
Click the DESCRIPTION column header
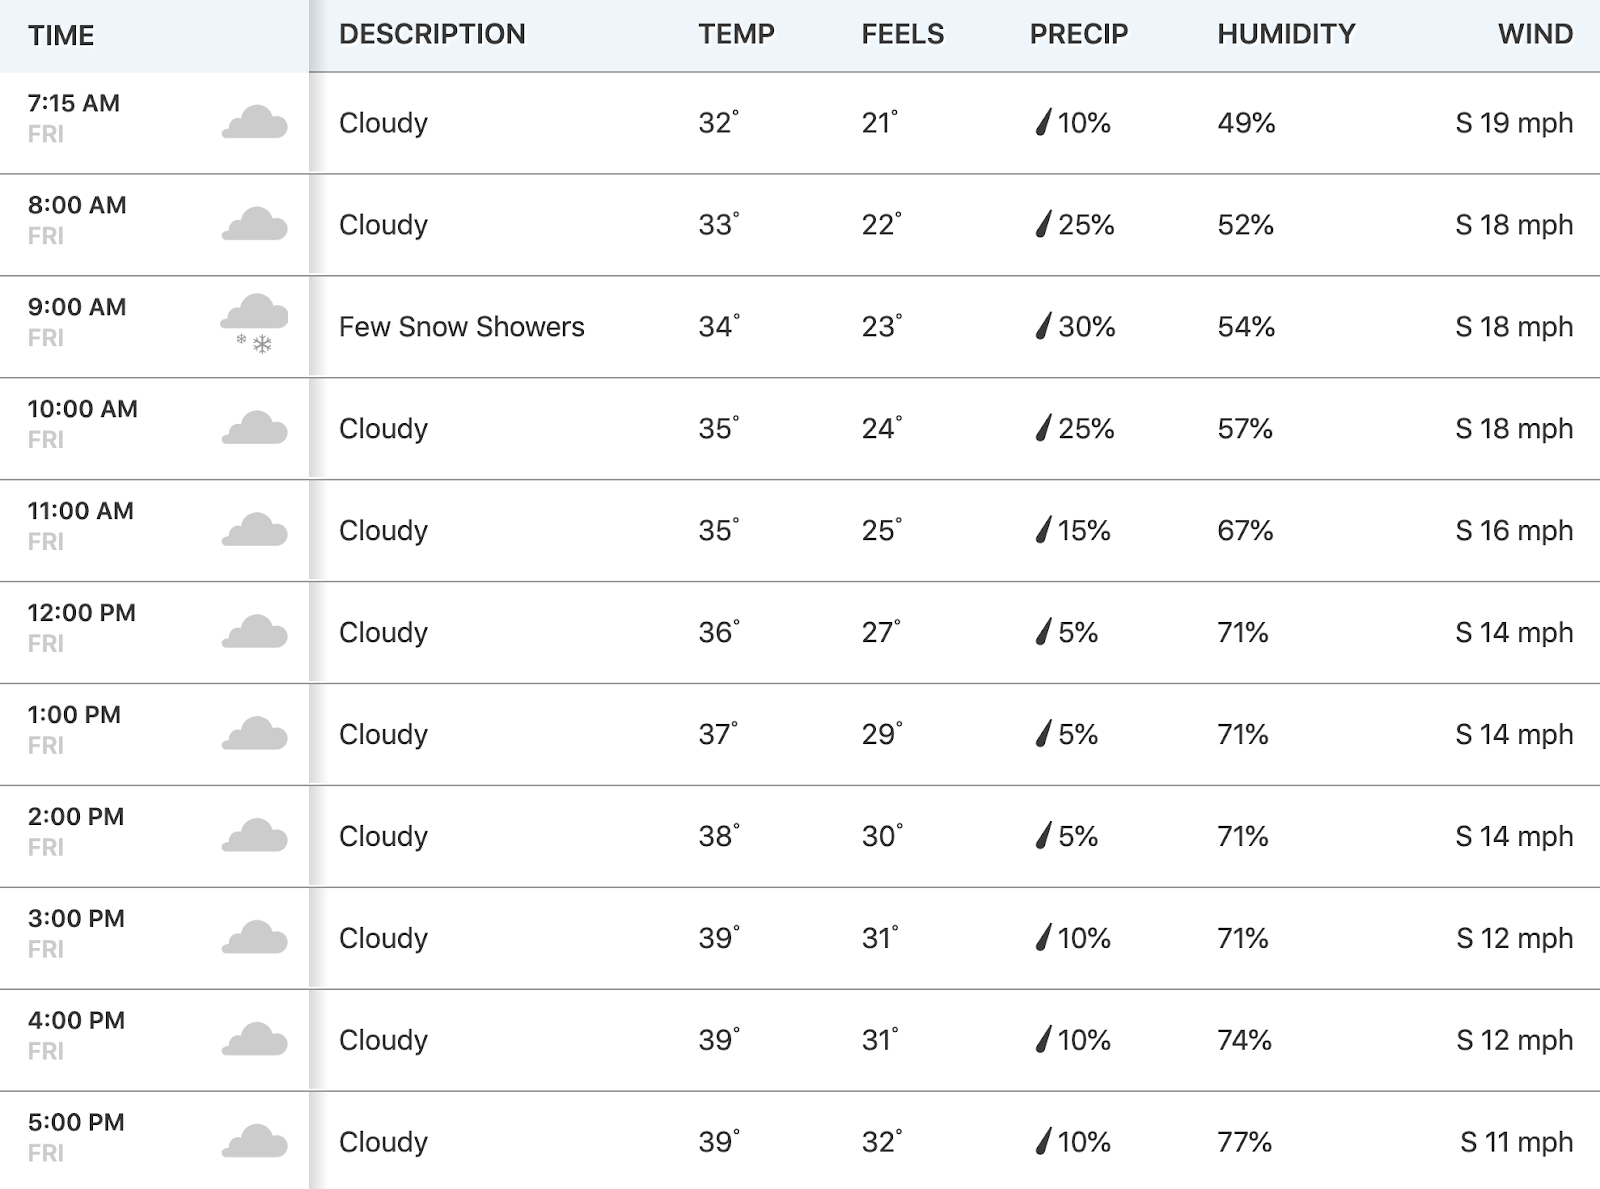(x=432, y=34)
